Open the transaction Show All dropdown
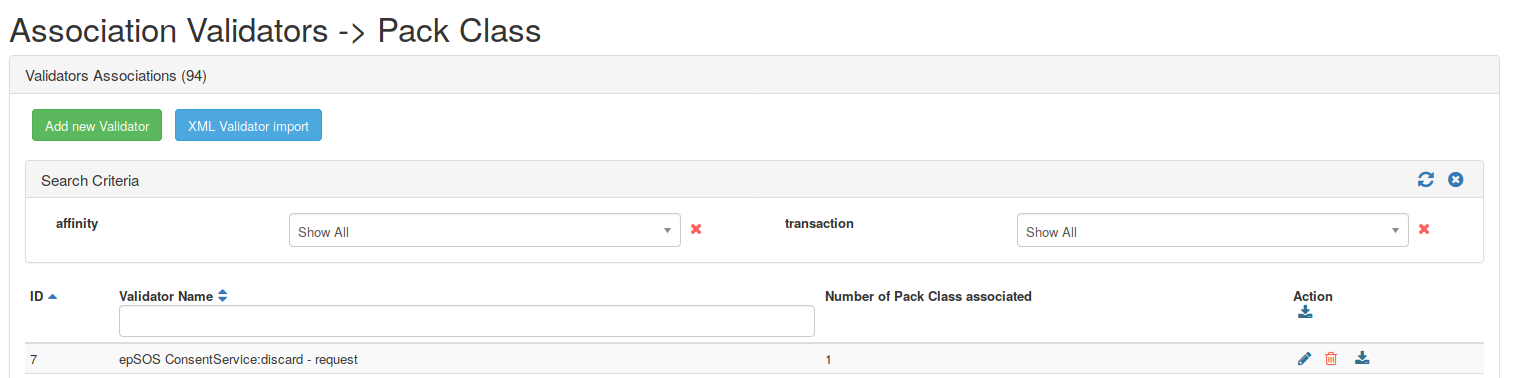1514x378 pixels. point(1213,230)
